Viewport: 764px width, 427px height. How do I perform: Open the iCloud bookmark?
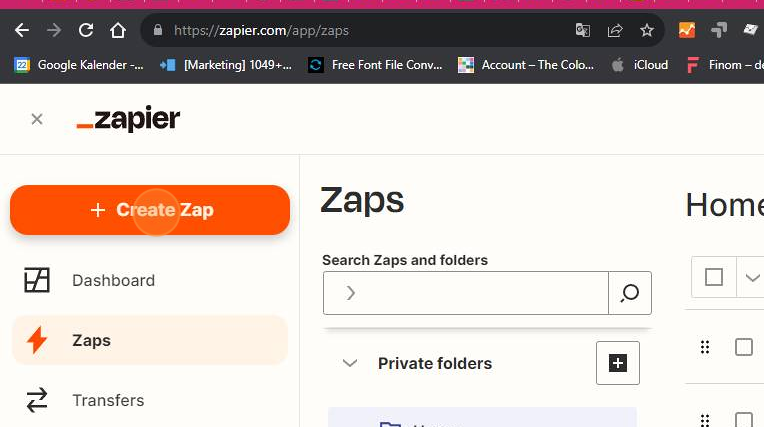pyautogui.click(x=640, y=65)
